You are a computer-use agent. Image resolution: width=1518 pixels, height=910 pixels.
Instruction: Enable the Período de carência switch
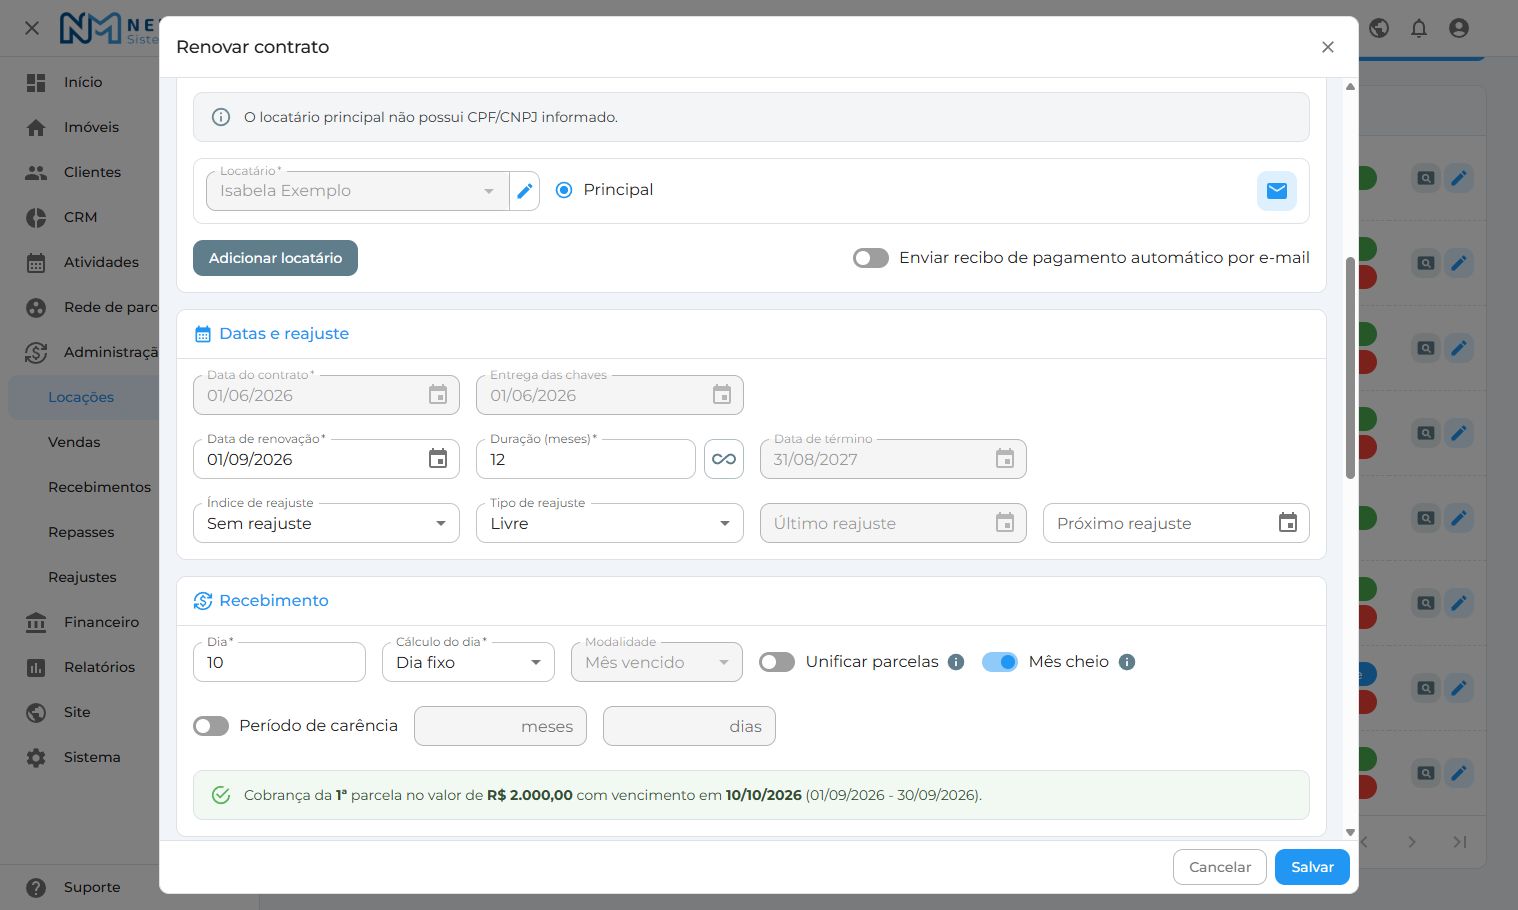(211, 726)
